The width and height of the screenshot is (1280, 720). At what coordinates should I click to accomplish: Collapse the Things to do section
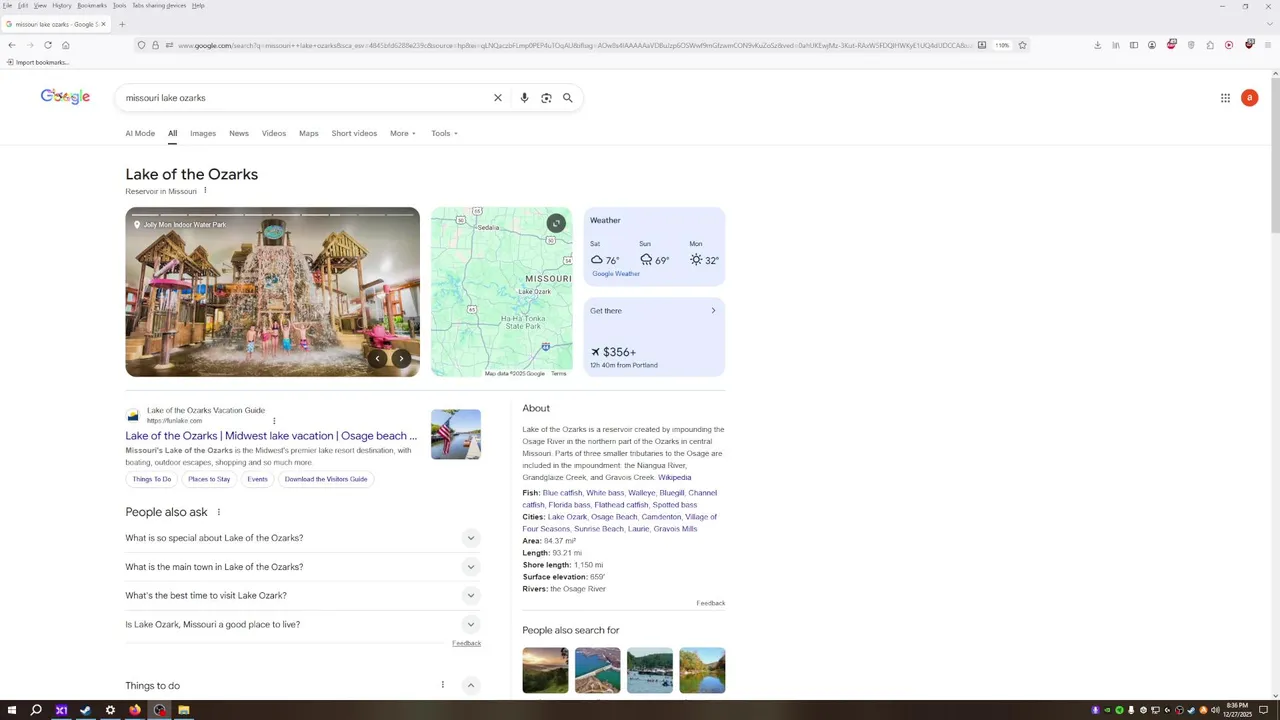coord(470,685)
